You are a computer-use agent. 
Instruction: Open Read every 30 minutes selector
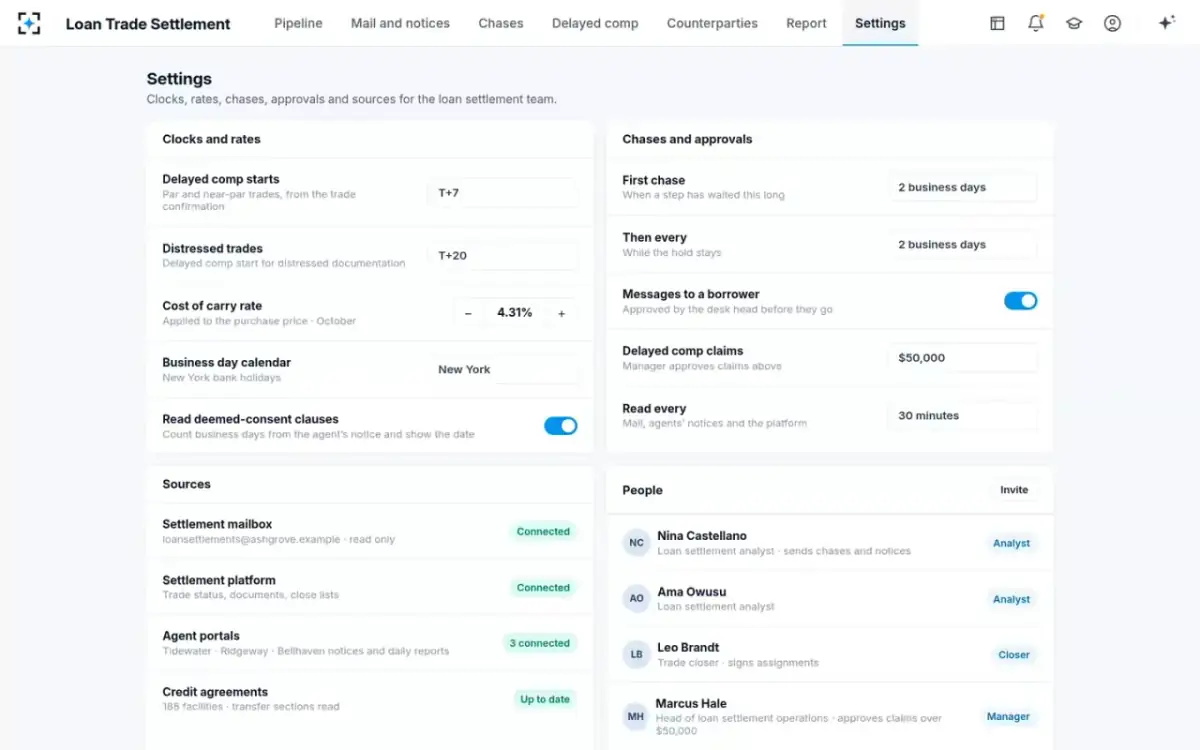tap(963, 416)
